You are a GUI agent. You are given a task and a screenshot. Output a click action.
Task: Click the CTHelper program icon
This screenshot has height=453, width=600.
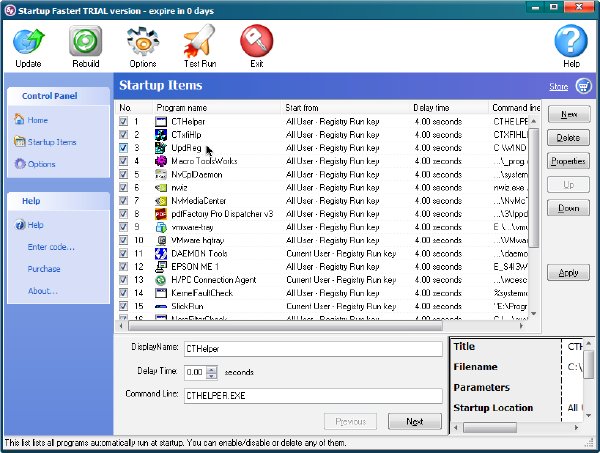point(161,122)
